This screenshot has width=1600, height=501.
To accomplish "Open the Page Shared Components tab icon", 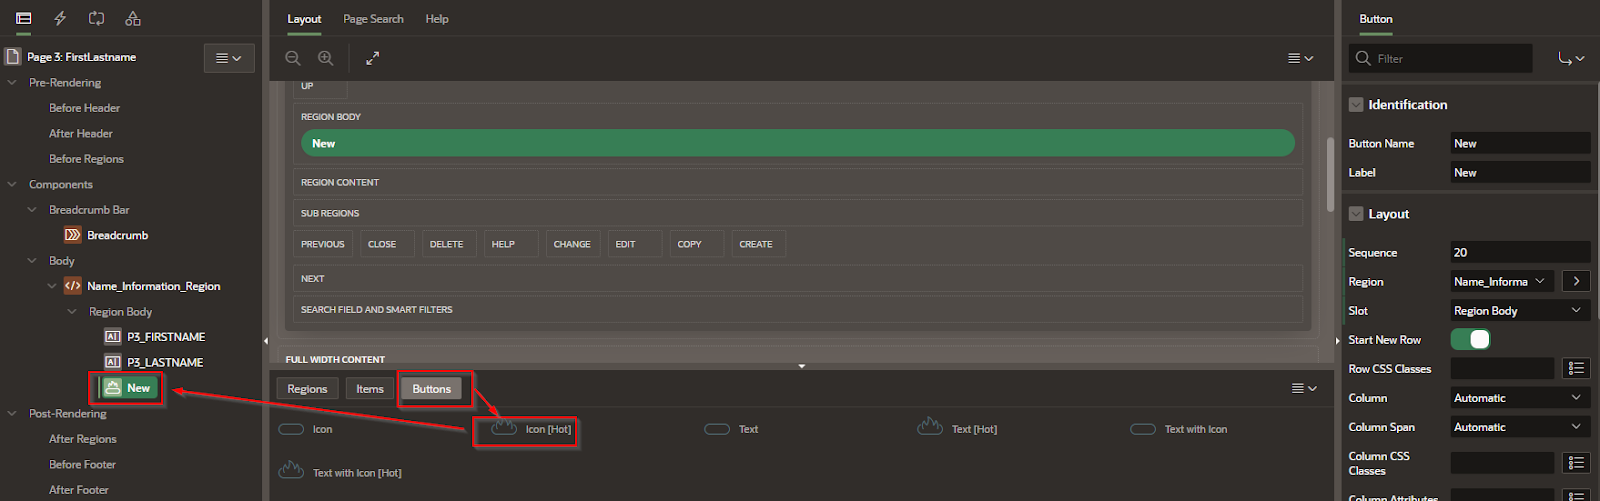I will [133, 18].
